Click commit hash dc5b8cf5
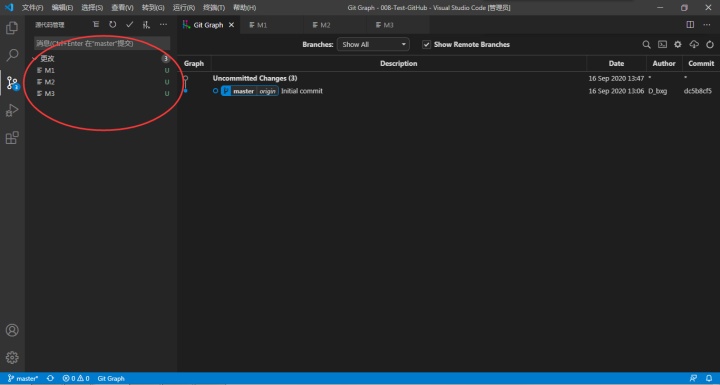The width and height of the screenshot is (720, 385). (698, 91)
